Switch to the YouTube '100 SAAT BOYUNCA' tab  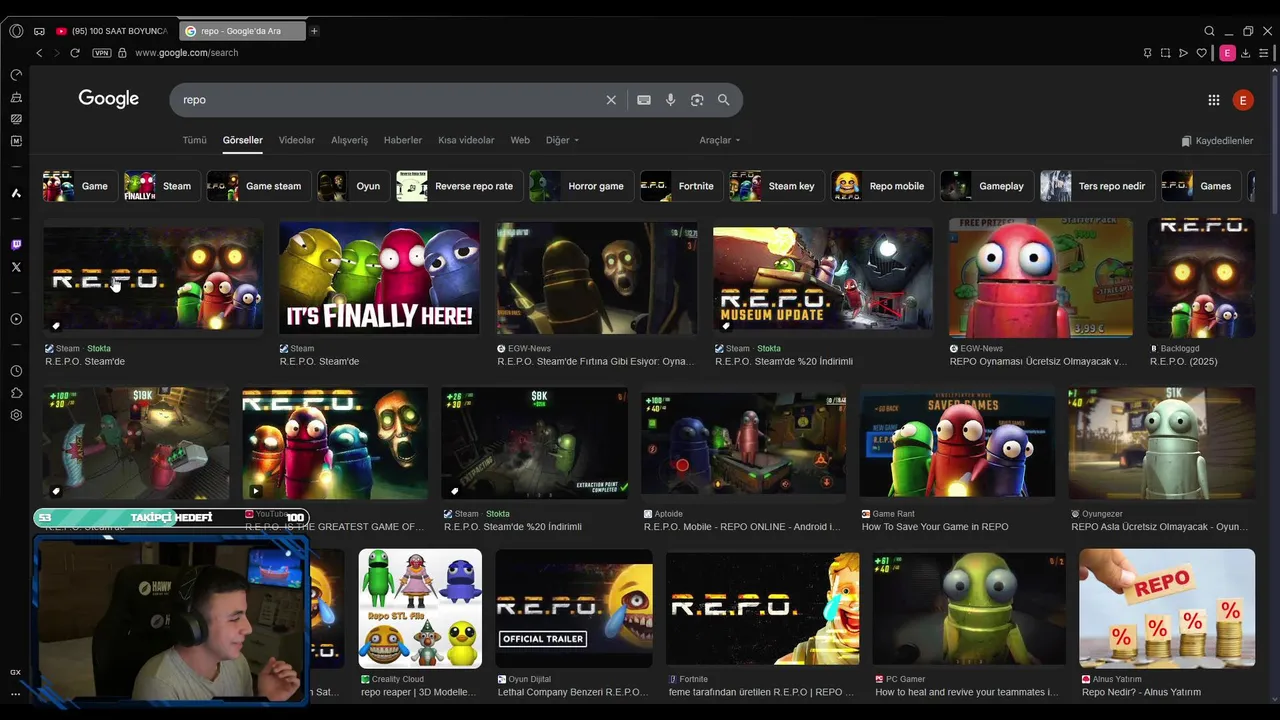[111, 31]
